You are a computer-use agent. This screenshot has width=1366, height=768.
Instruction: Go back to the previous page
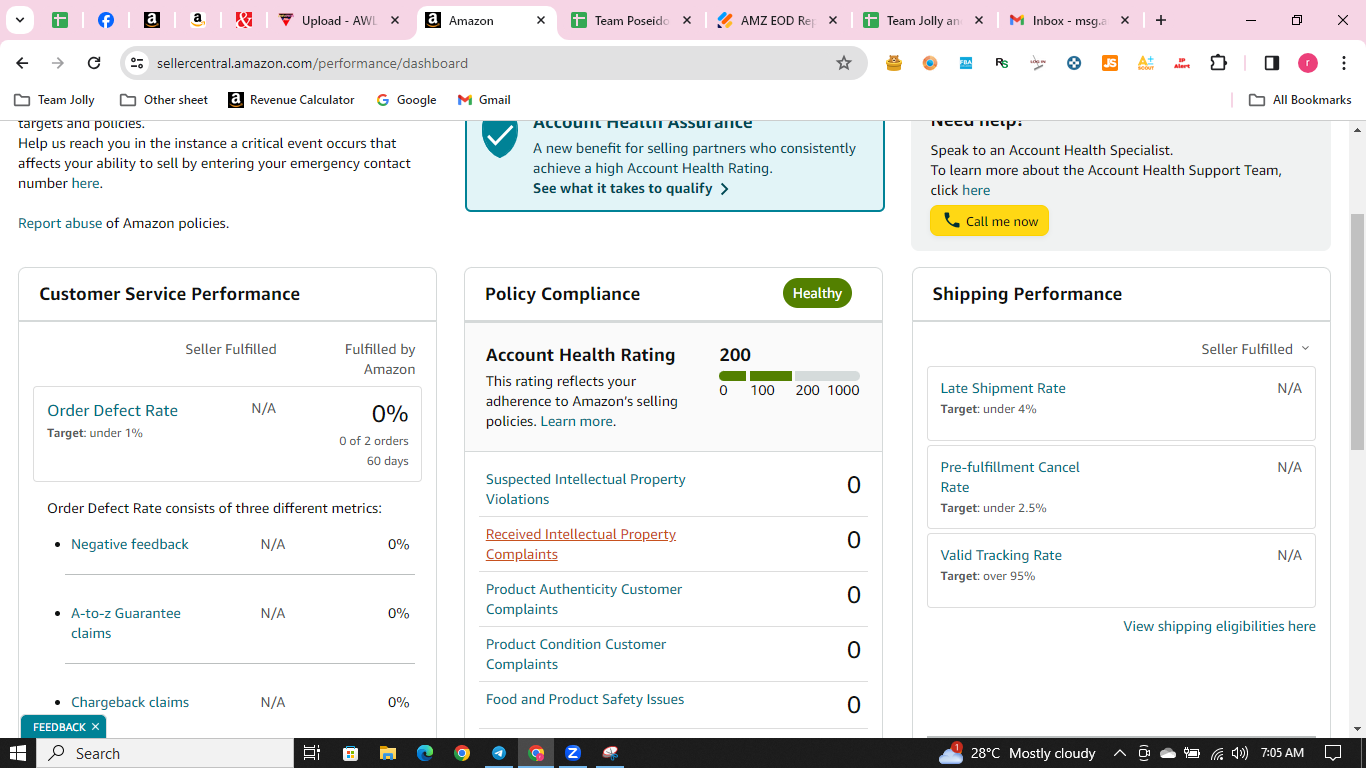click(x=22, y=63)
